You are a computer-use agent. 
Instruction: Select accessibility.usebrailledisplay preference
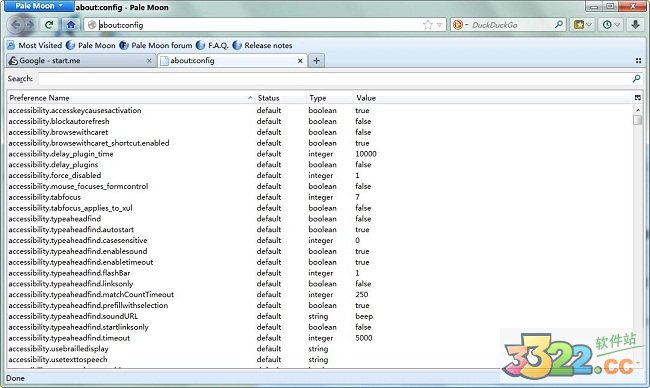(320, 349)
